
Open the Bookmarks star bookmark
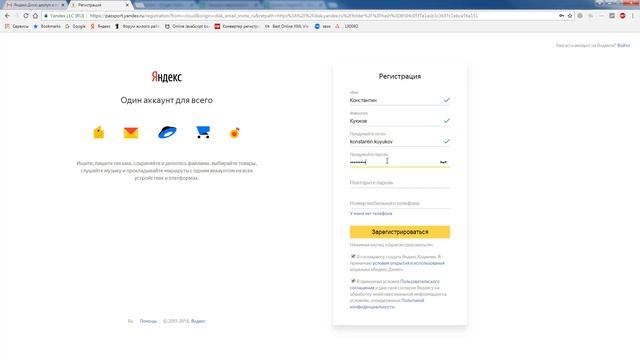tap(47, 26)
